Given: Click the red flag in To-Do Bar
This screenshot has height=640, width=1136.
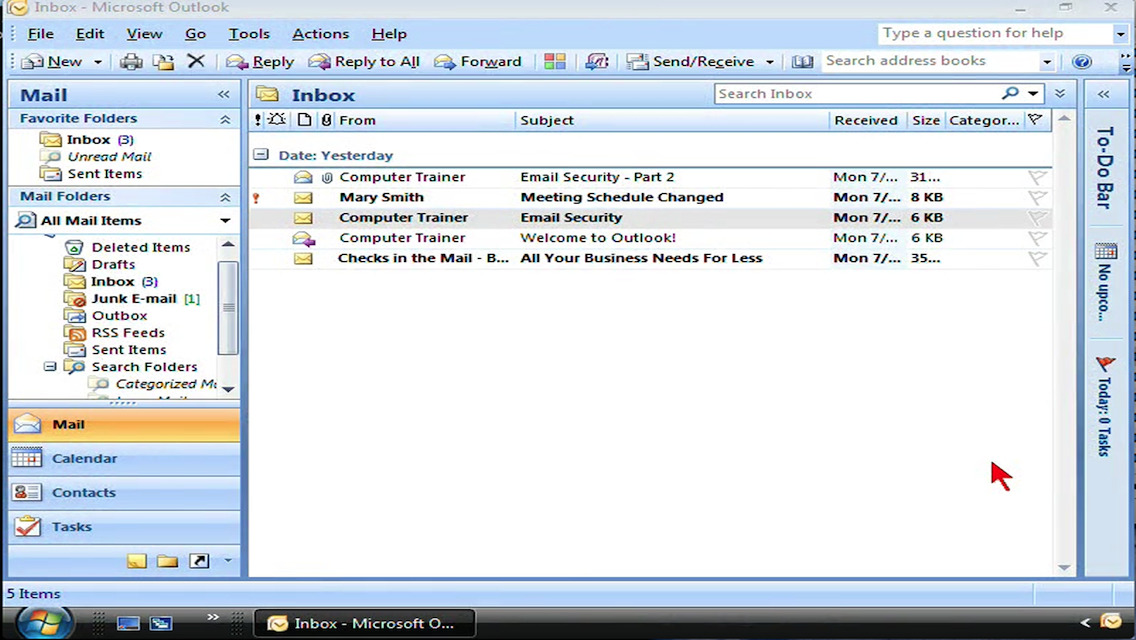Looking at the screenshot, I should 1105,363.
